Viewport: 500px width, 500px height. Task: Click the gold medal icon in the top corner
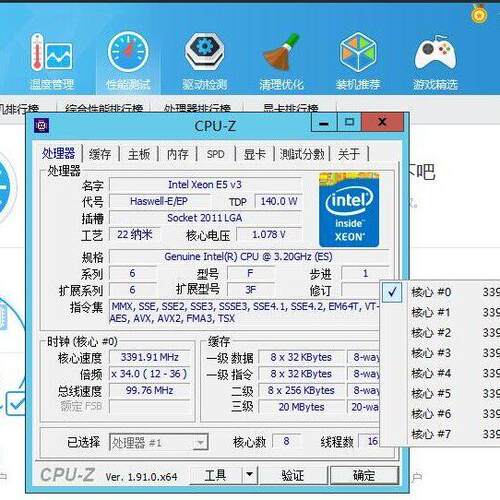pos(479,13)
